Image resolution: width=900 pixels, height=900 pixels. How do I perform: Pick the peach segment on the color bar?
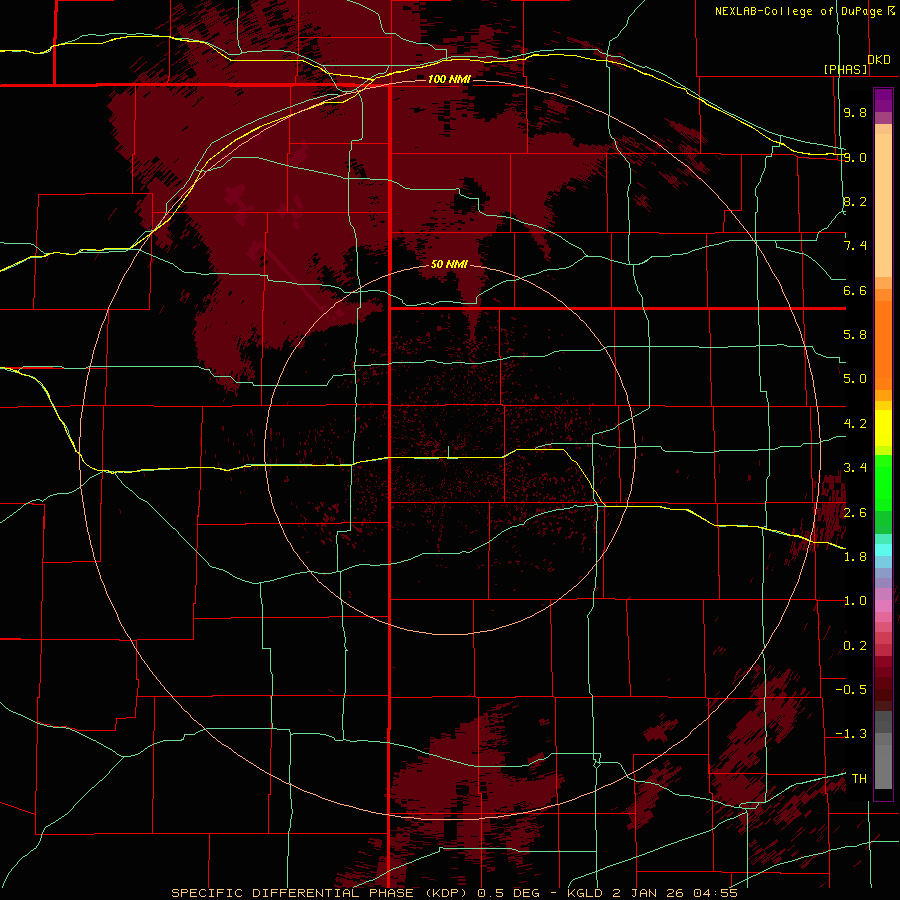point(883,201)
